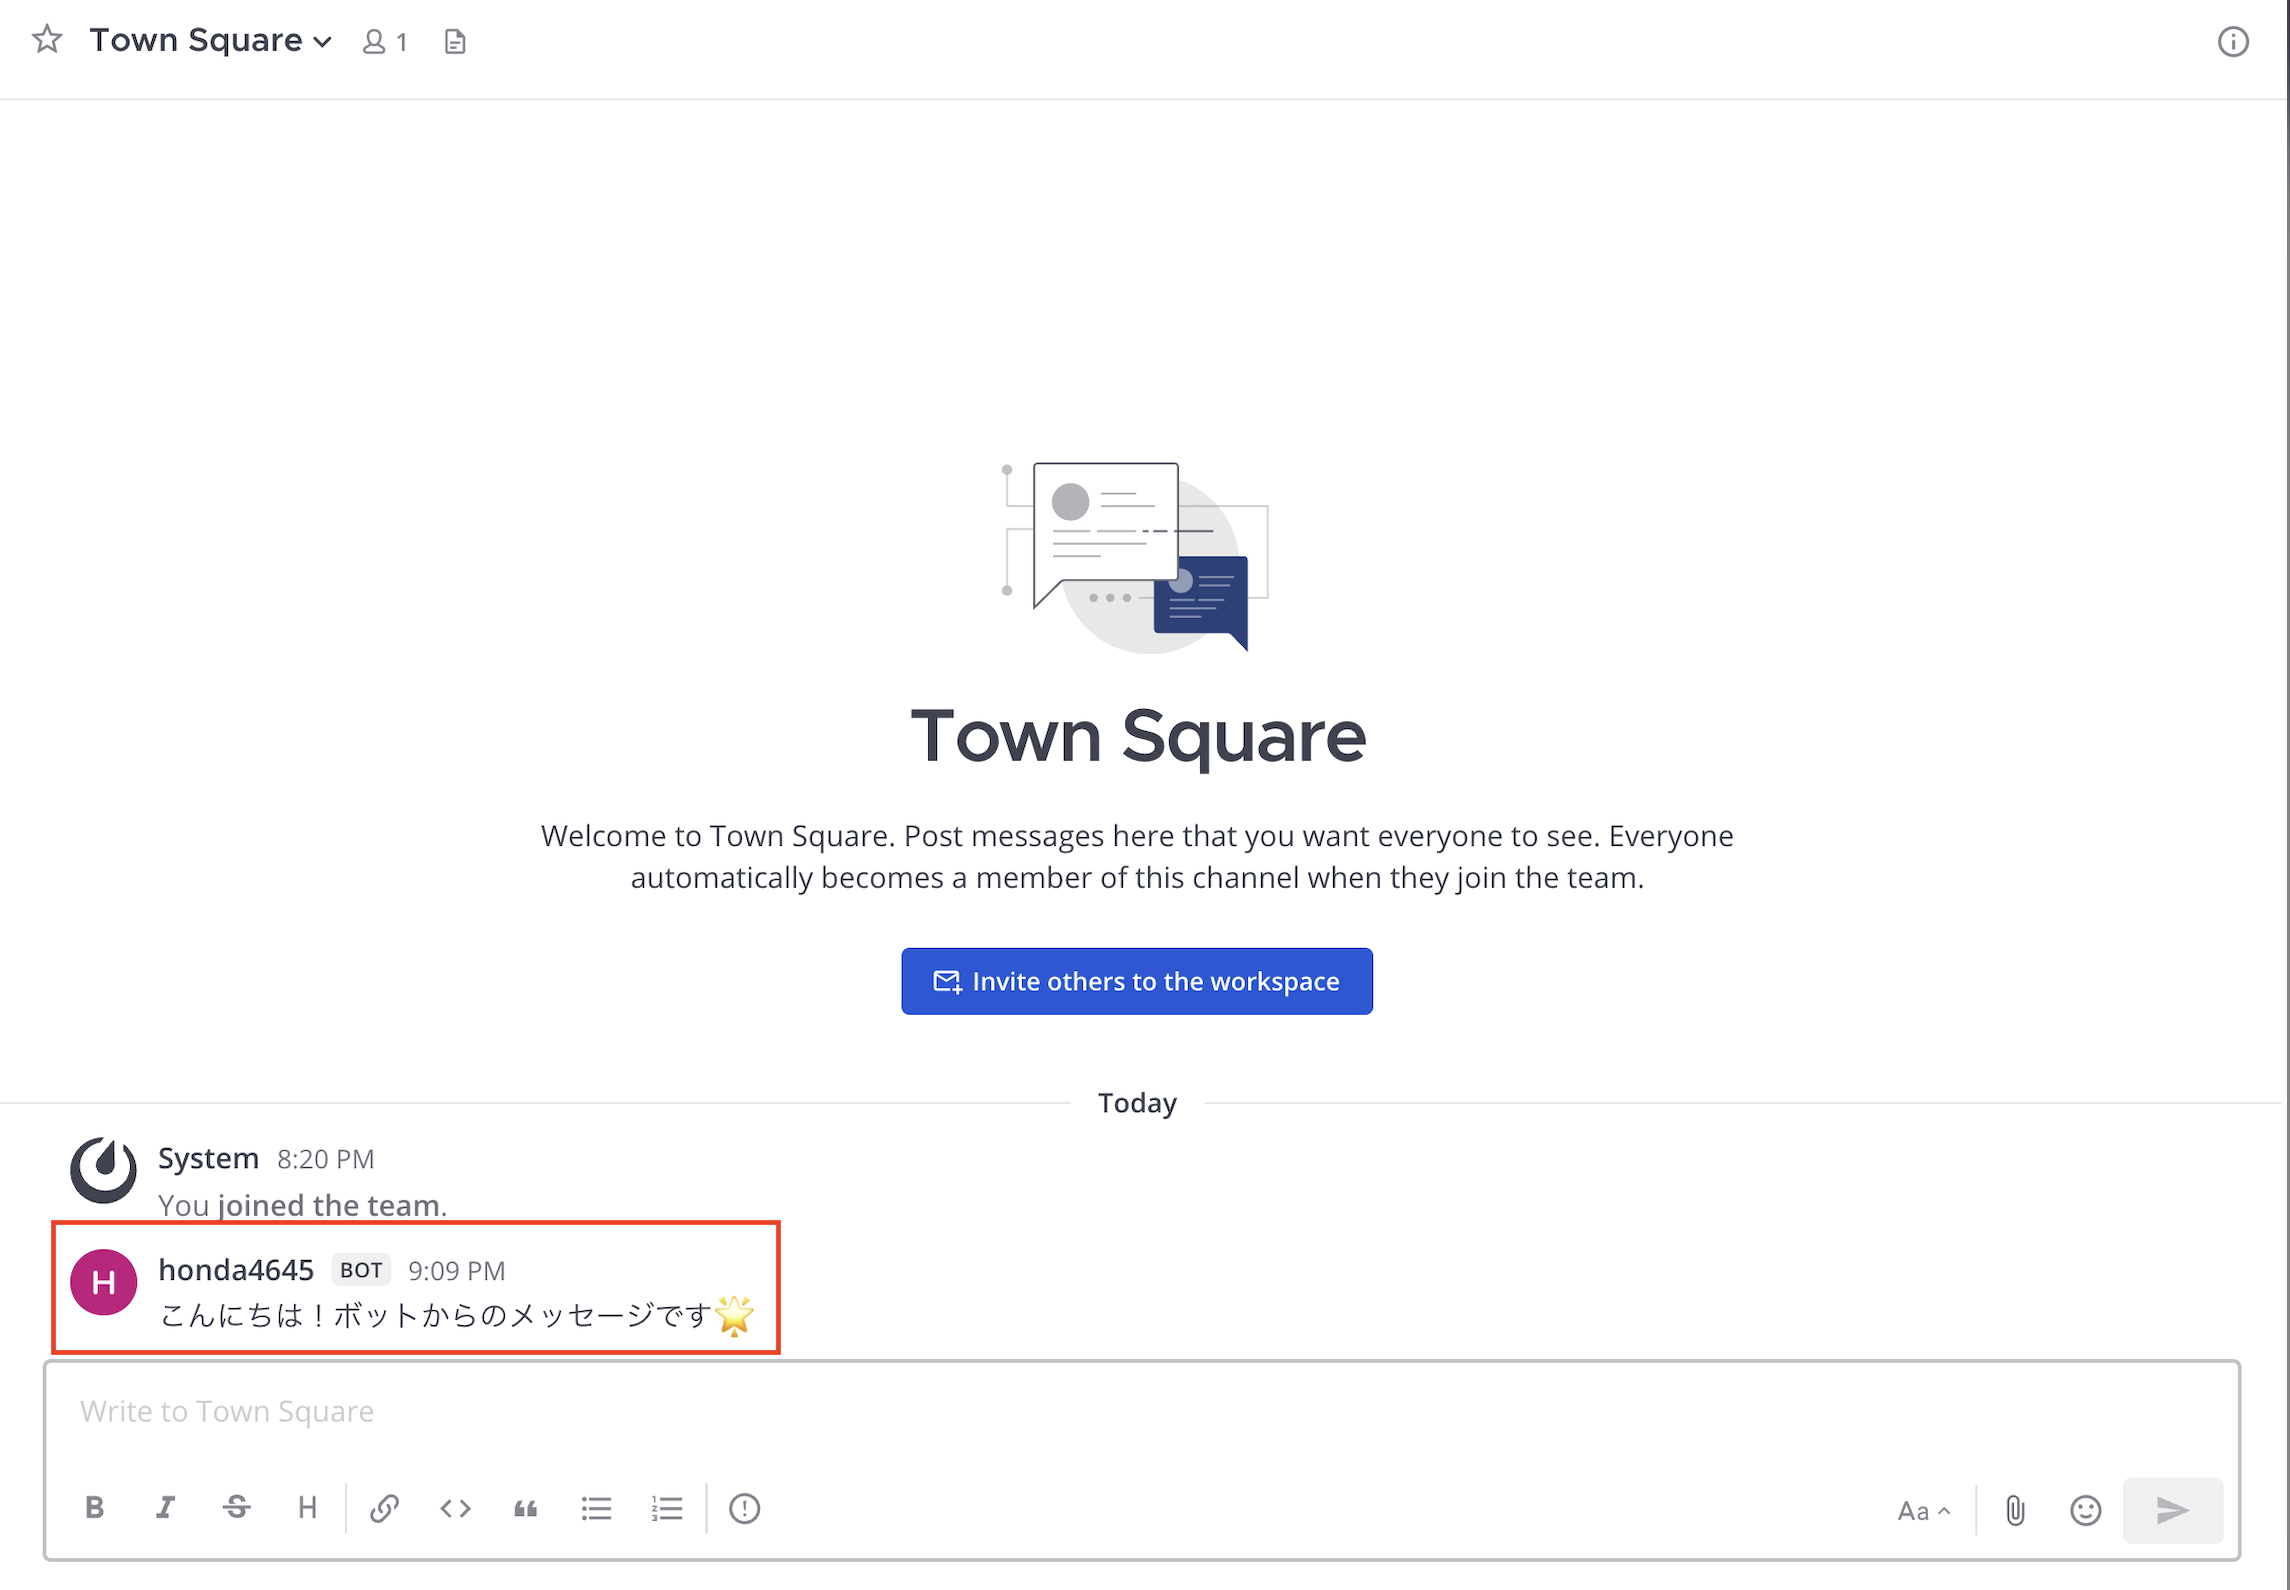
Task: Open the channel info panel
Action: pyautogui.click(x=2232, y=42)
